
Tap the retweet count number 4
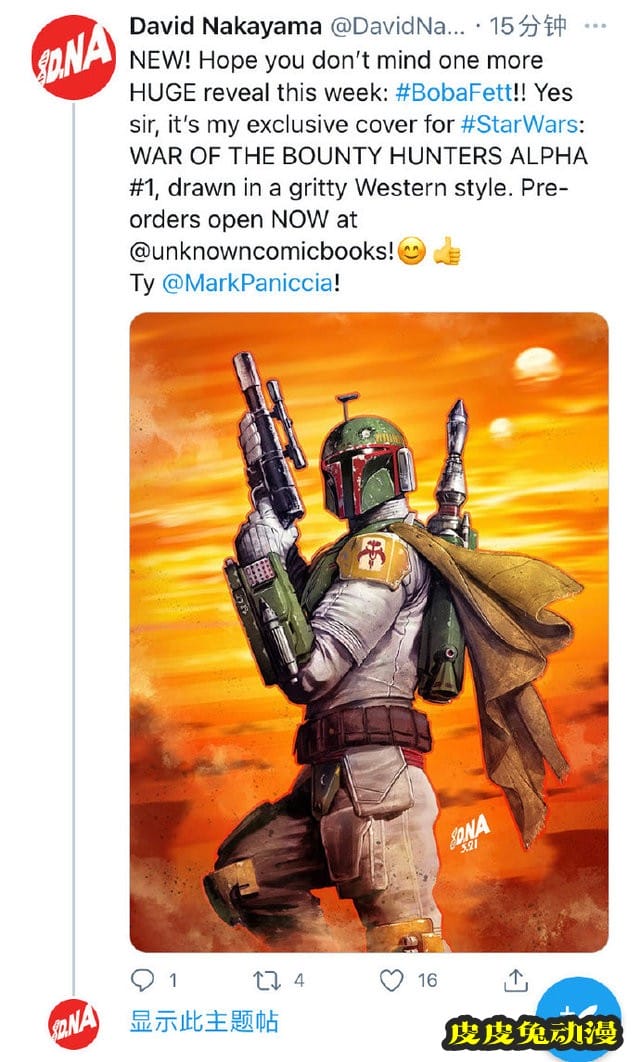coord(299,980)
